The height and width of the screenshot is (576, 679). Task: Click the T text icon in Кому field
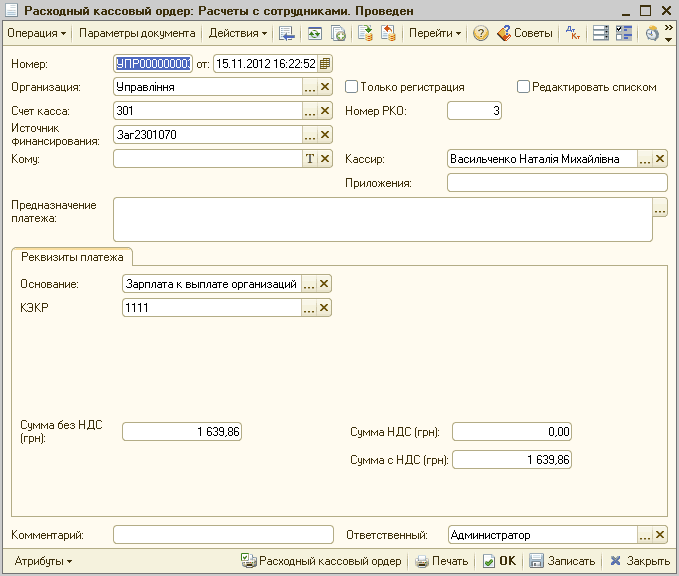point(309,158)
